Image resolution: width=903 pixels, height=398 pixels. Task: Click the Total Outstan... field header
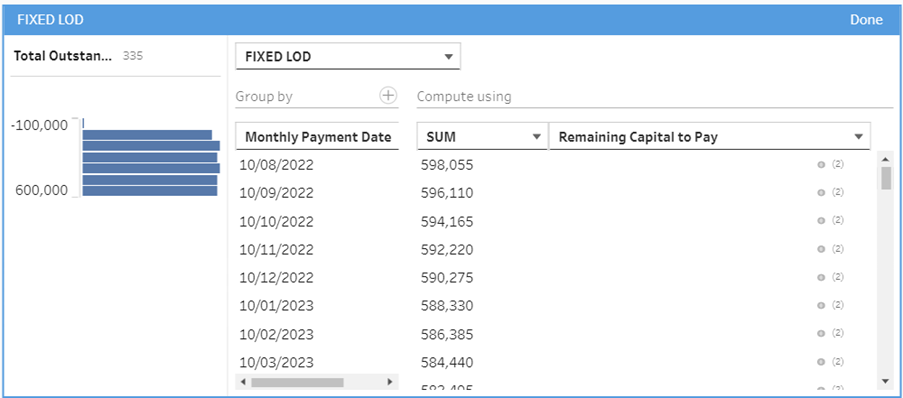click(63, 56)
